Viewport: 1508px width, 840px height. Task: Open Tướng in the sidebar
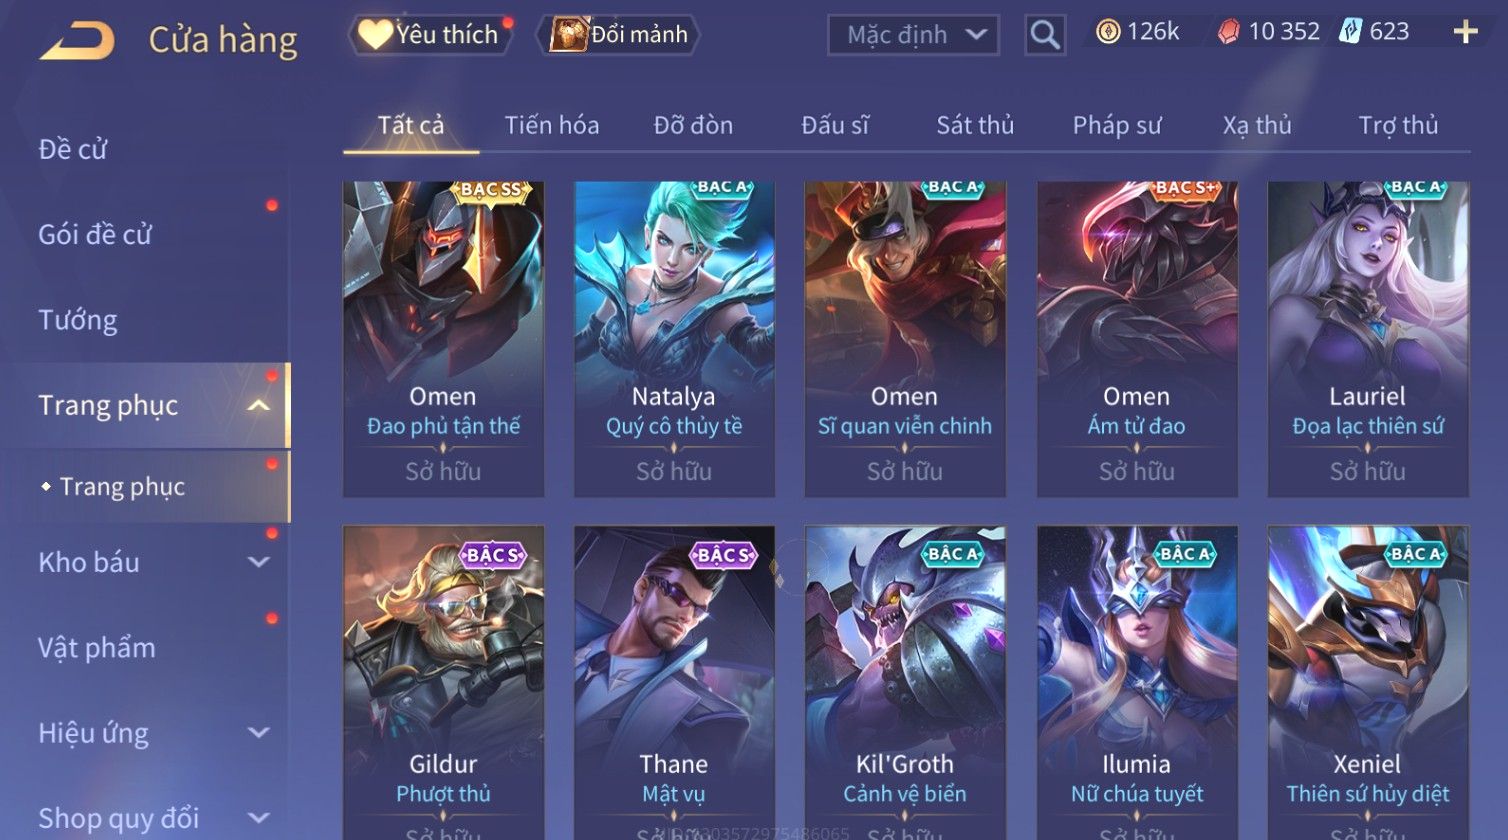78,320
